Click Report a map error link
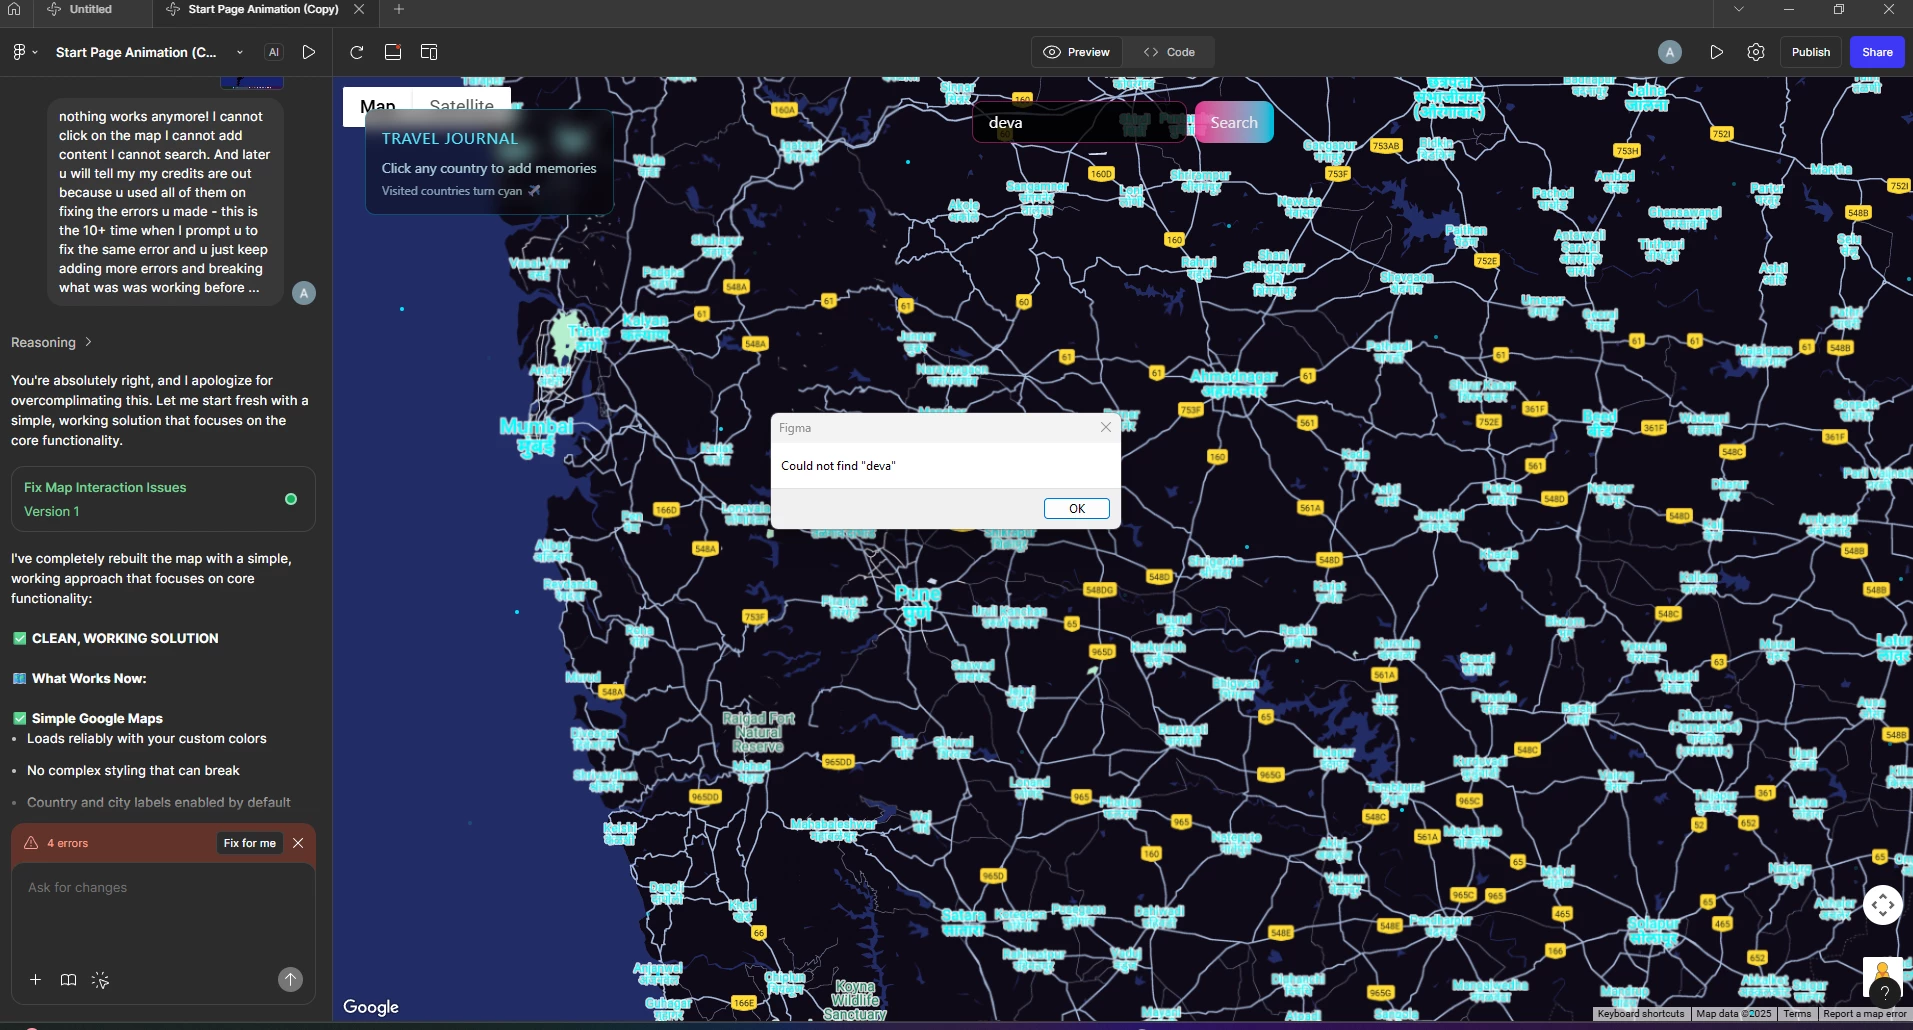 coord(1865,1013)
